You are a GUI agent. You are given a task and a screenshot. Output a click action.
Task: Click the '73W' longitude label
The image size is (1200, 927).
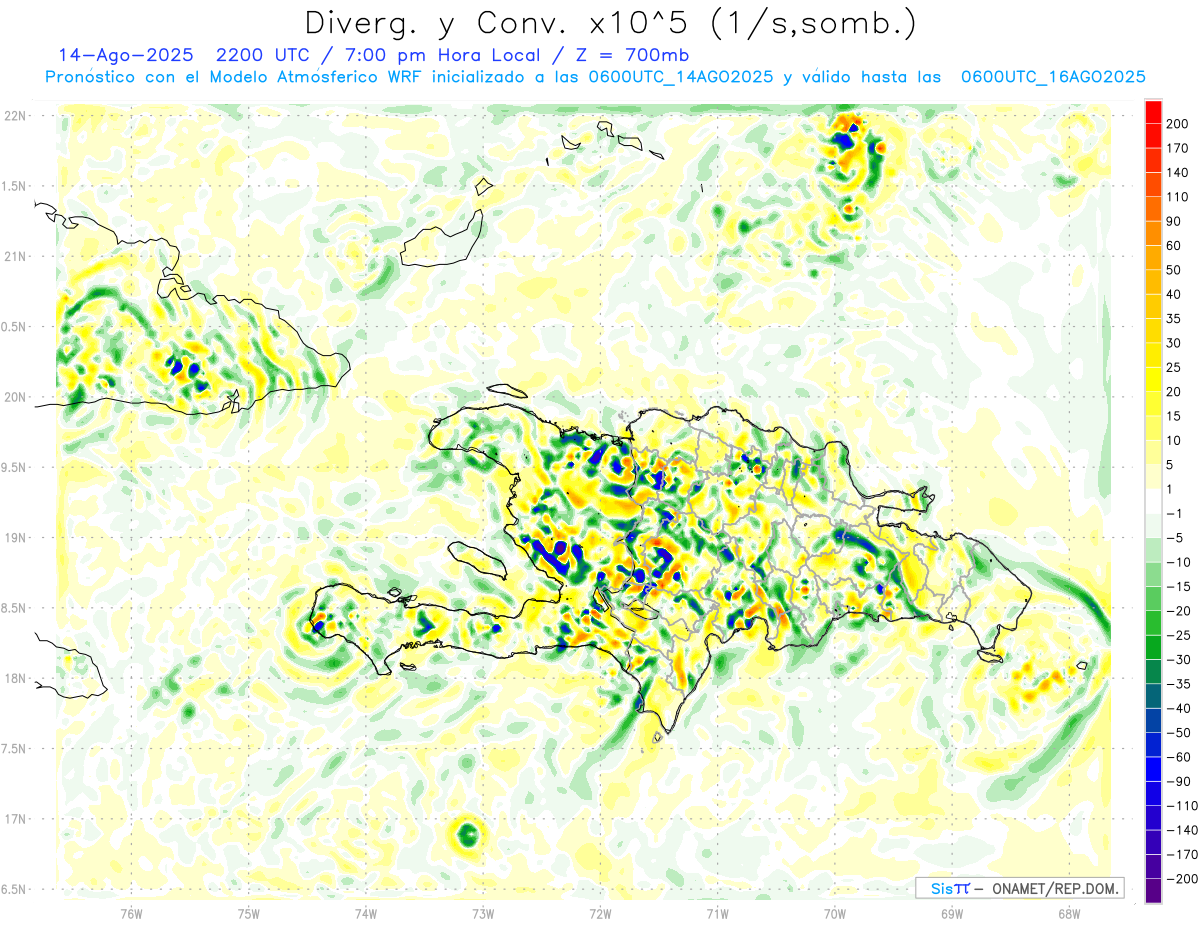(483, 914)
